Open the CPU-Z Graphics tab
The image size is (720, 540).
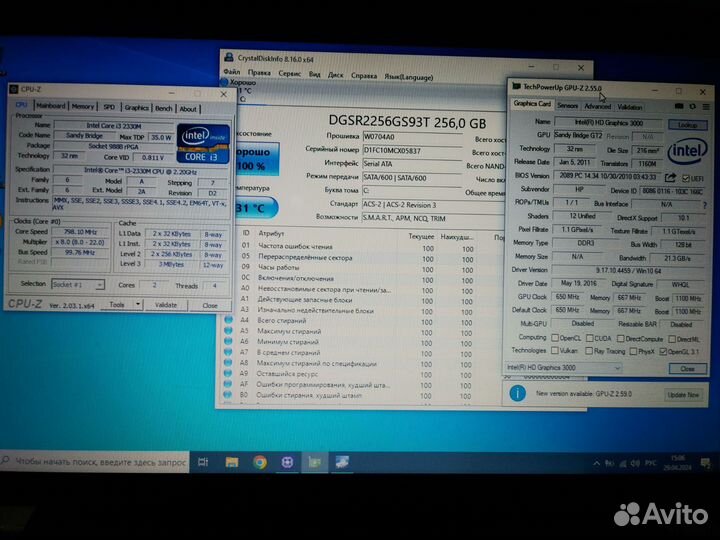137,107
